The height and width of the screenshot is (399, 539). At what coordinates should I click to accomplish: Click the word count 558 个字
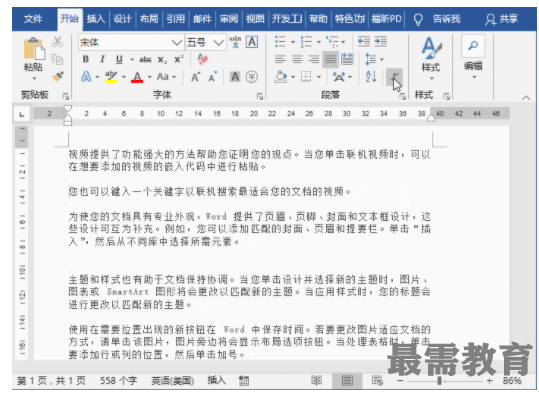click(119, 381)
